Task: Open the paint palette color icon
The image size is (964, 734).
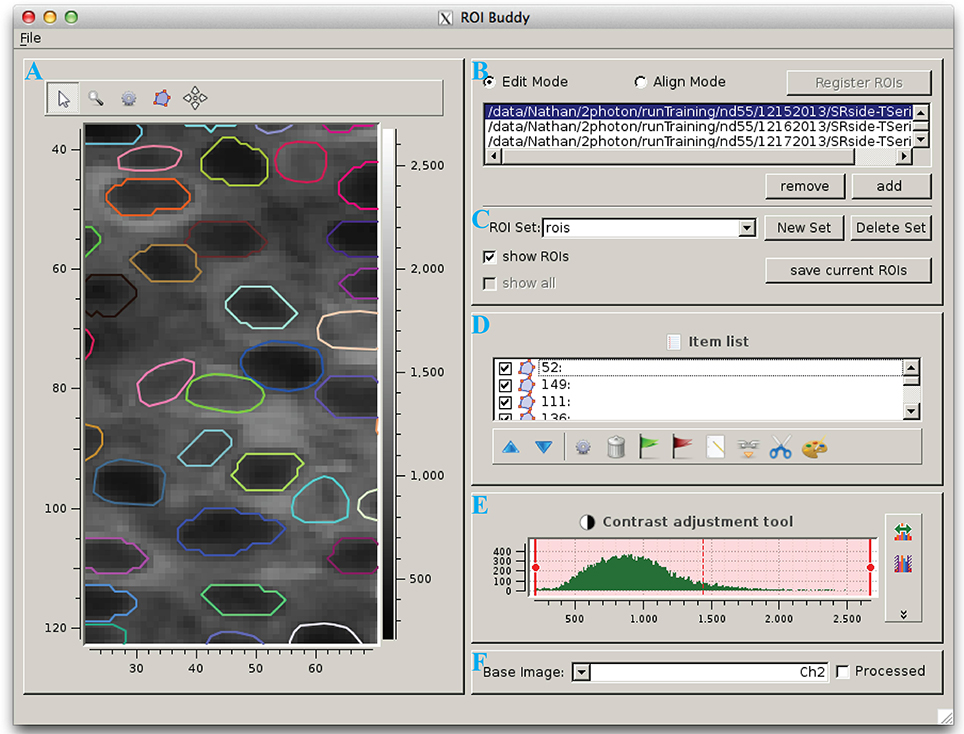Action: 815,448
